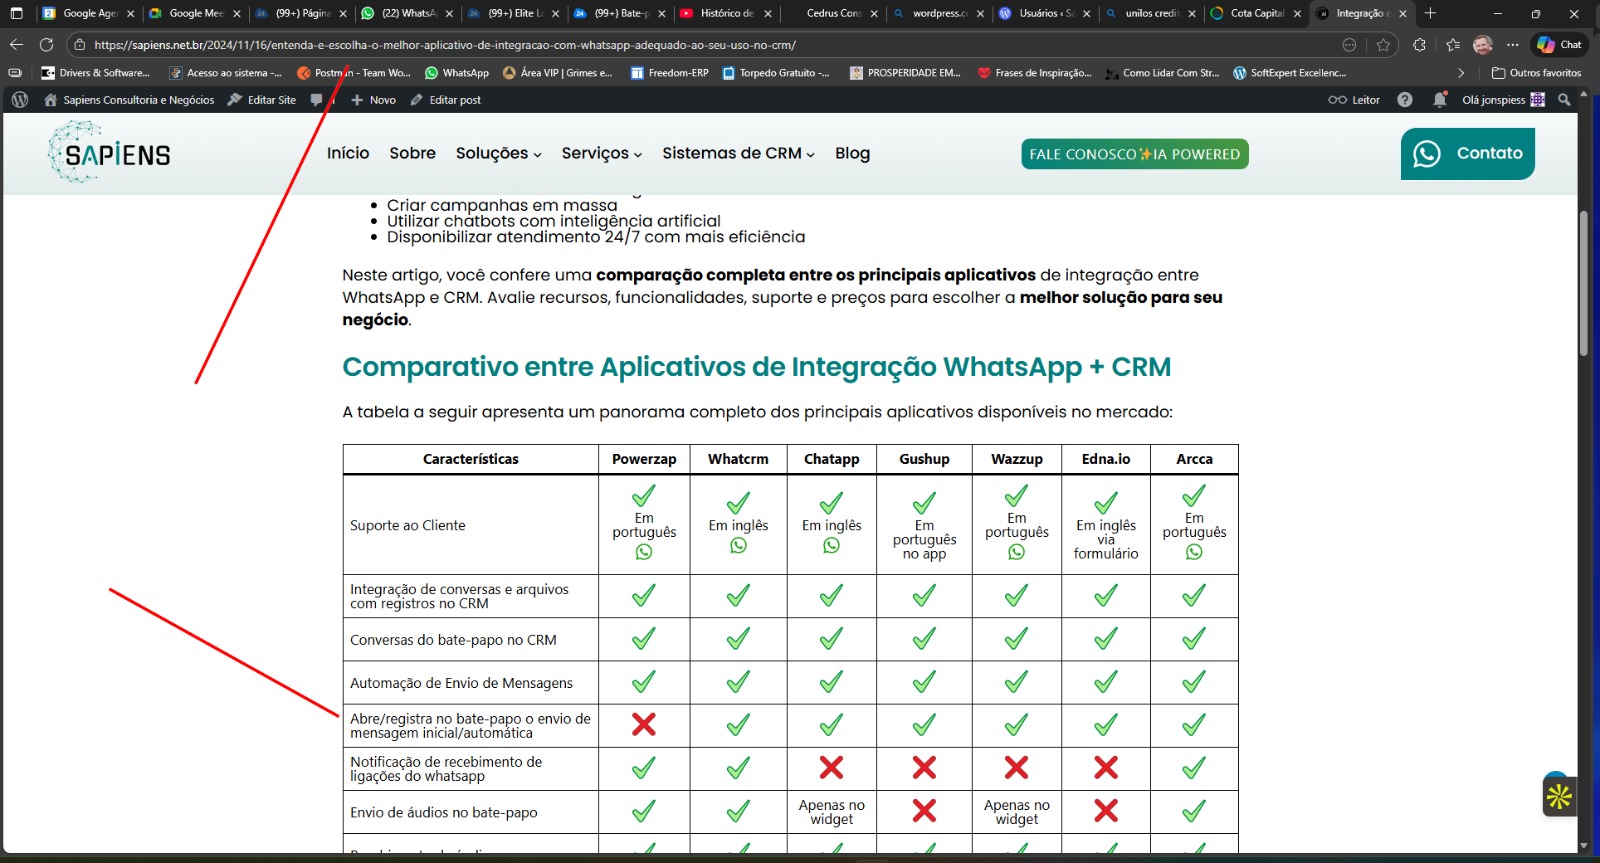Click the page's vertical scrollbar thumb

click(x=1583, y=285)
